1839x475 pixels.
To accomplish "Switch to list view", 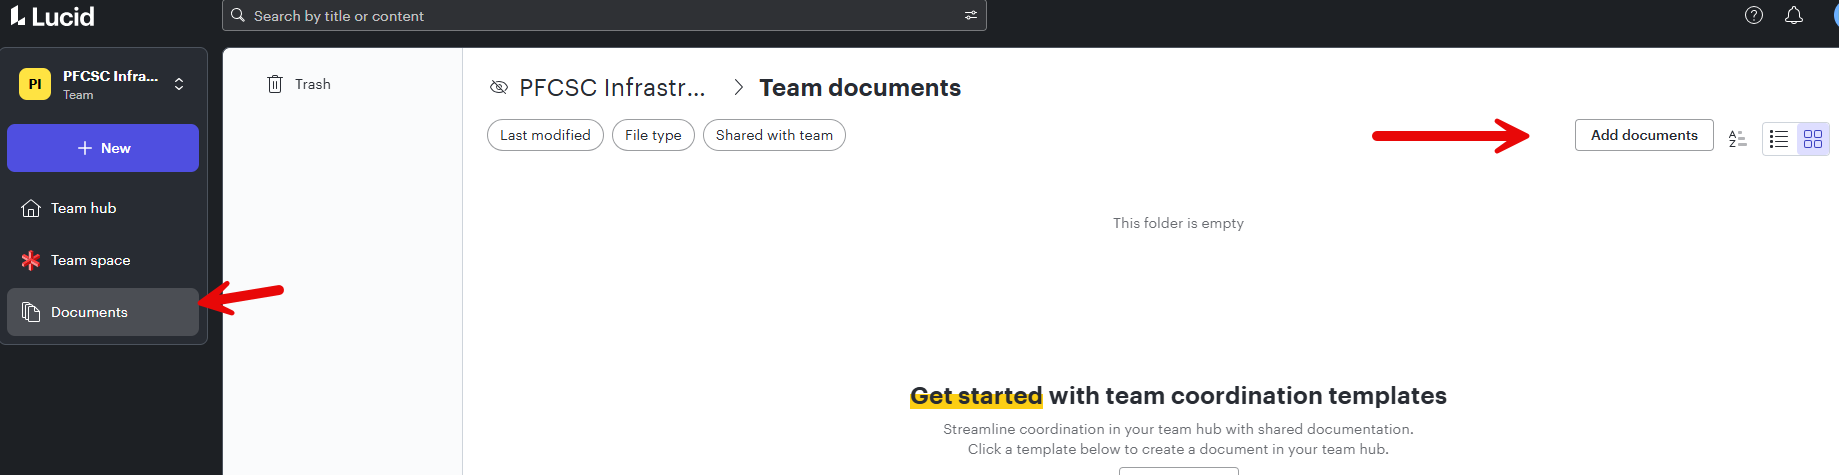I will [x=1779, y=139].
